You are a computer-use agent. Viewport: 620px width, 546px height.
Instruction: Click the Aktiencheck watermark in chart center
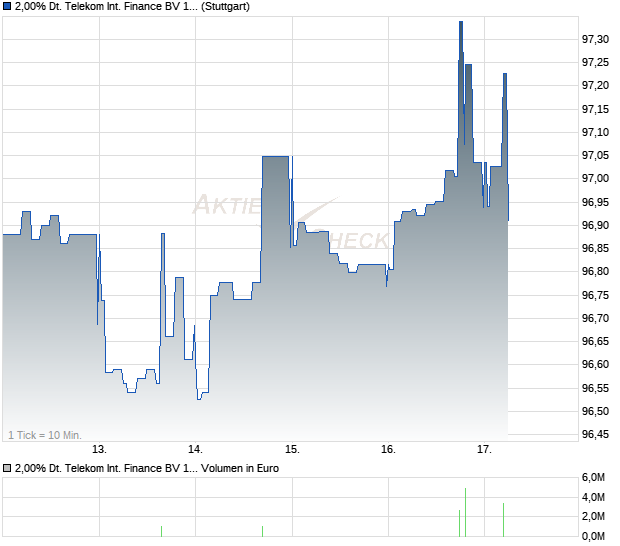[290, 222]
